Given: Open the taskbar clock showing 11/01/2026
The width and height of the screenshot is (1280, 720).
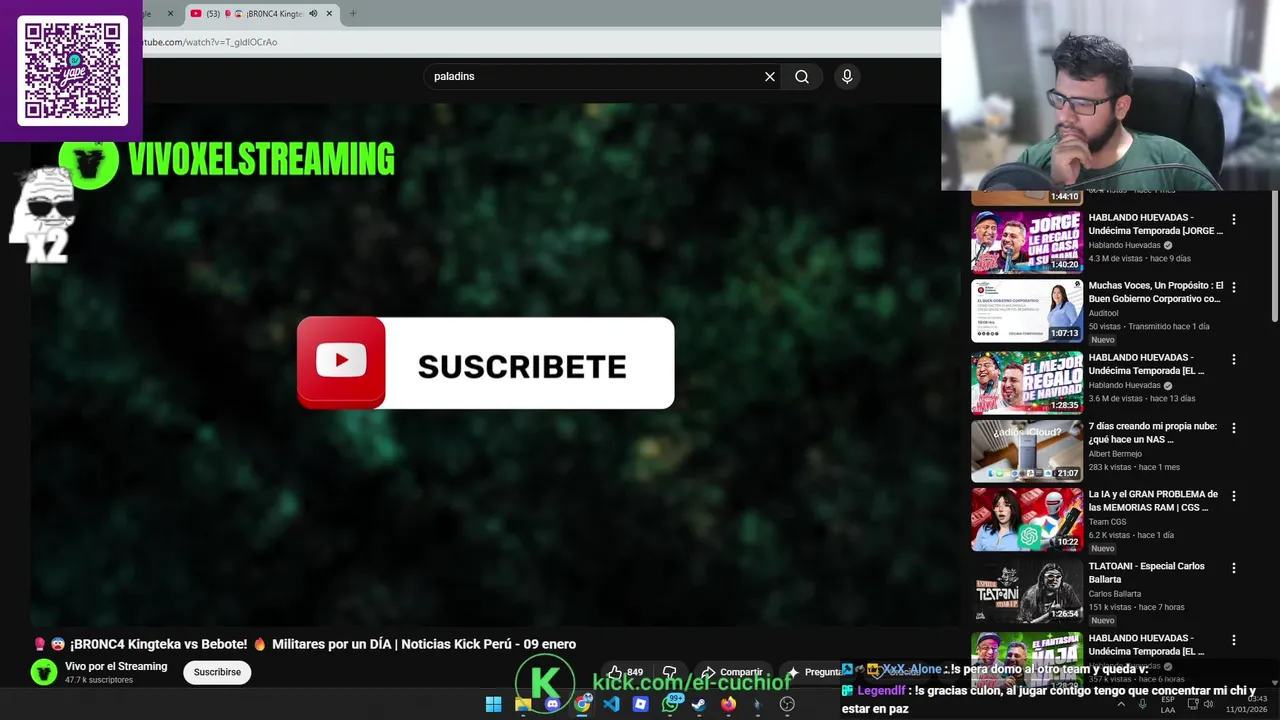Looking at the screenshot, I should coord(1247,704).
